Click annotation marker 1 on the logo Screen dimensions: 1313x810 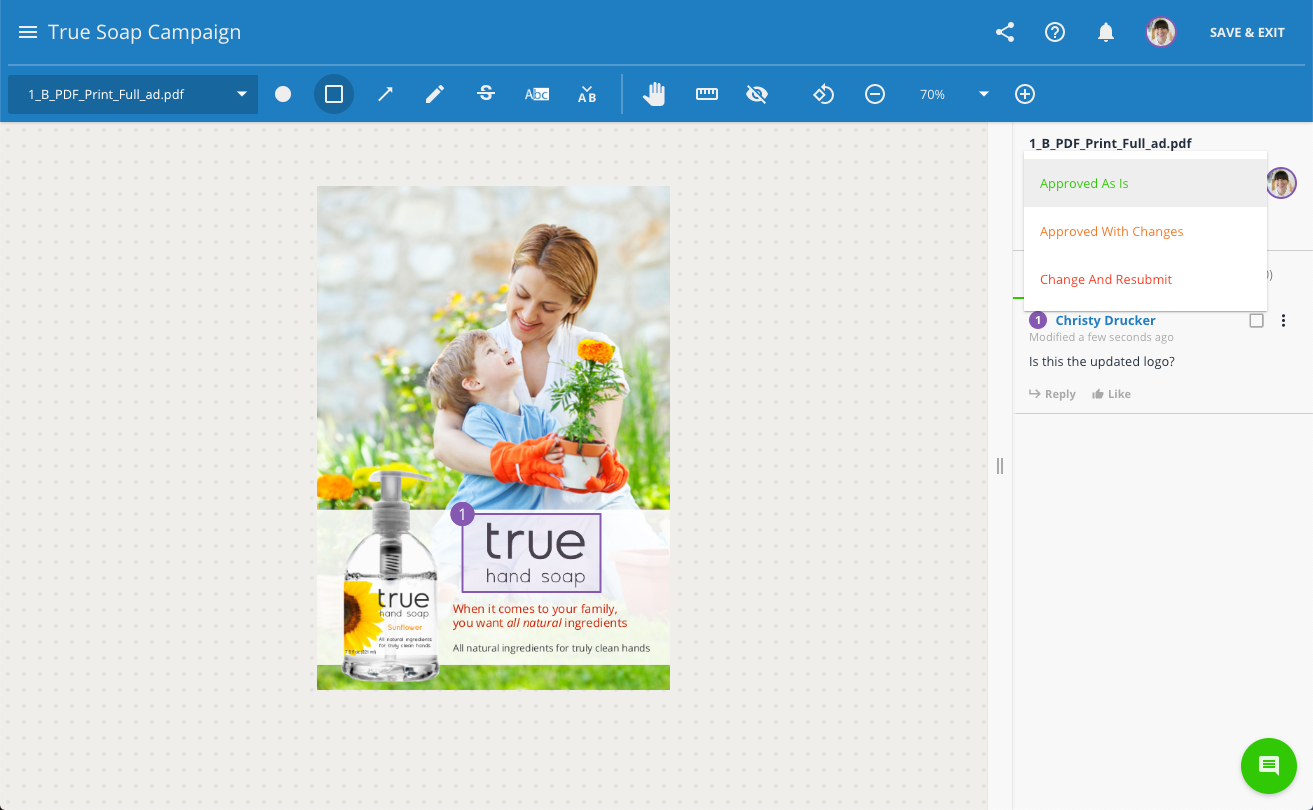[x=462, y=515]
